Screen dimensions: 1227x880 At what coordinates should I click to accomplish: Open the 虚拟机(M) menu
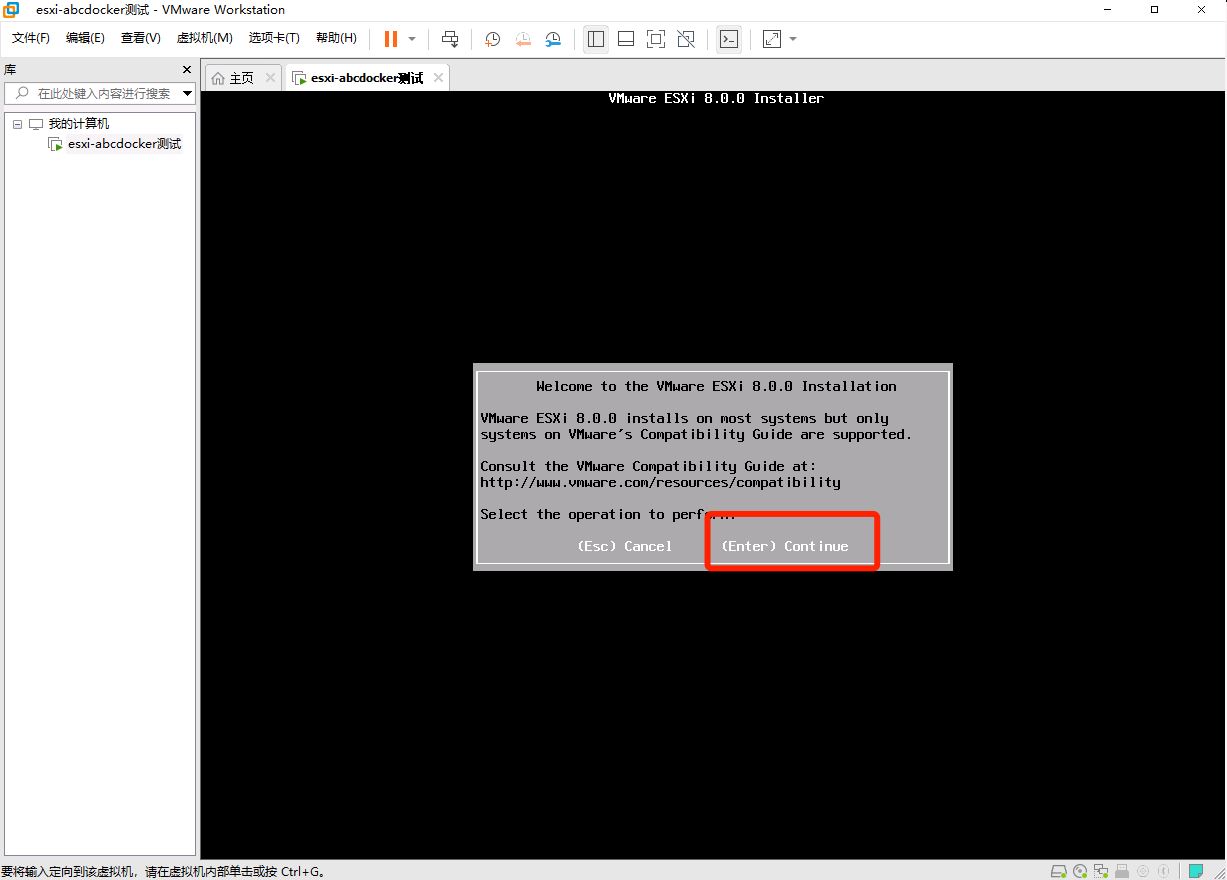205,38
